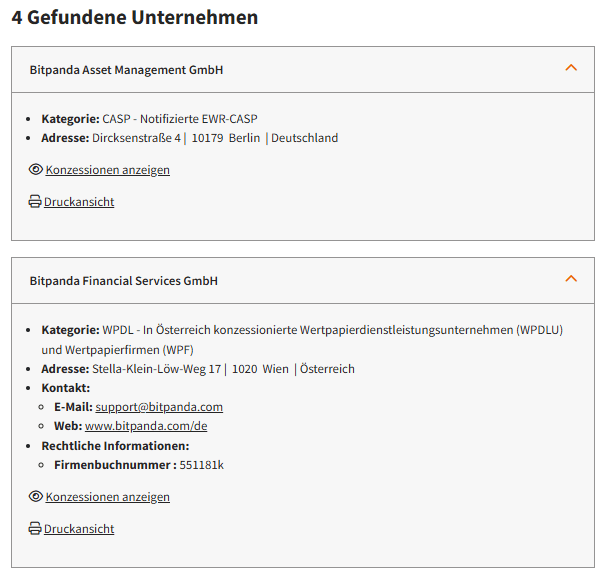This screenshot has width=604, height=574.
Task: Click the 'Rechtliche Informationen:' label
Action: (116, 446)
